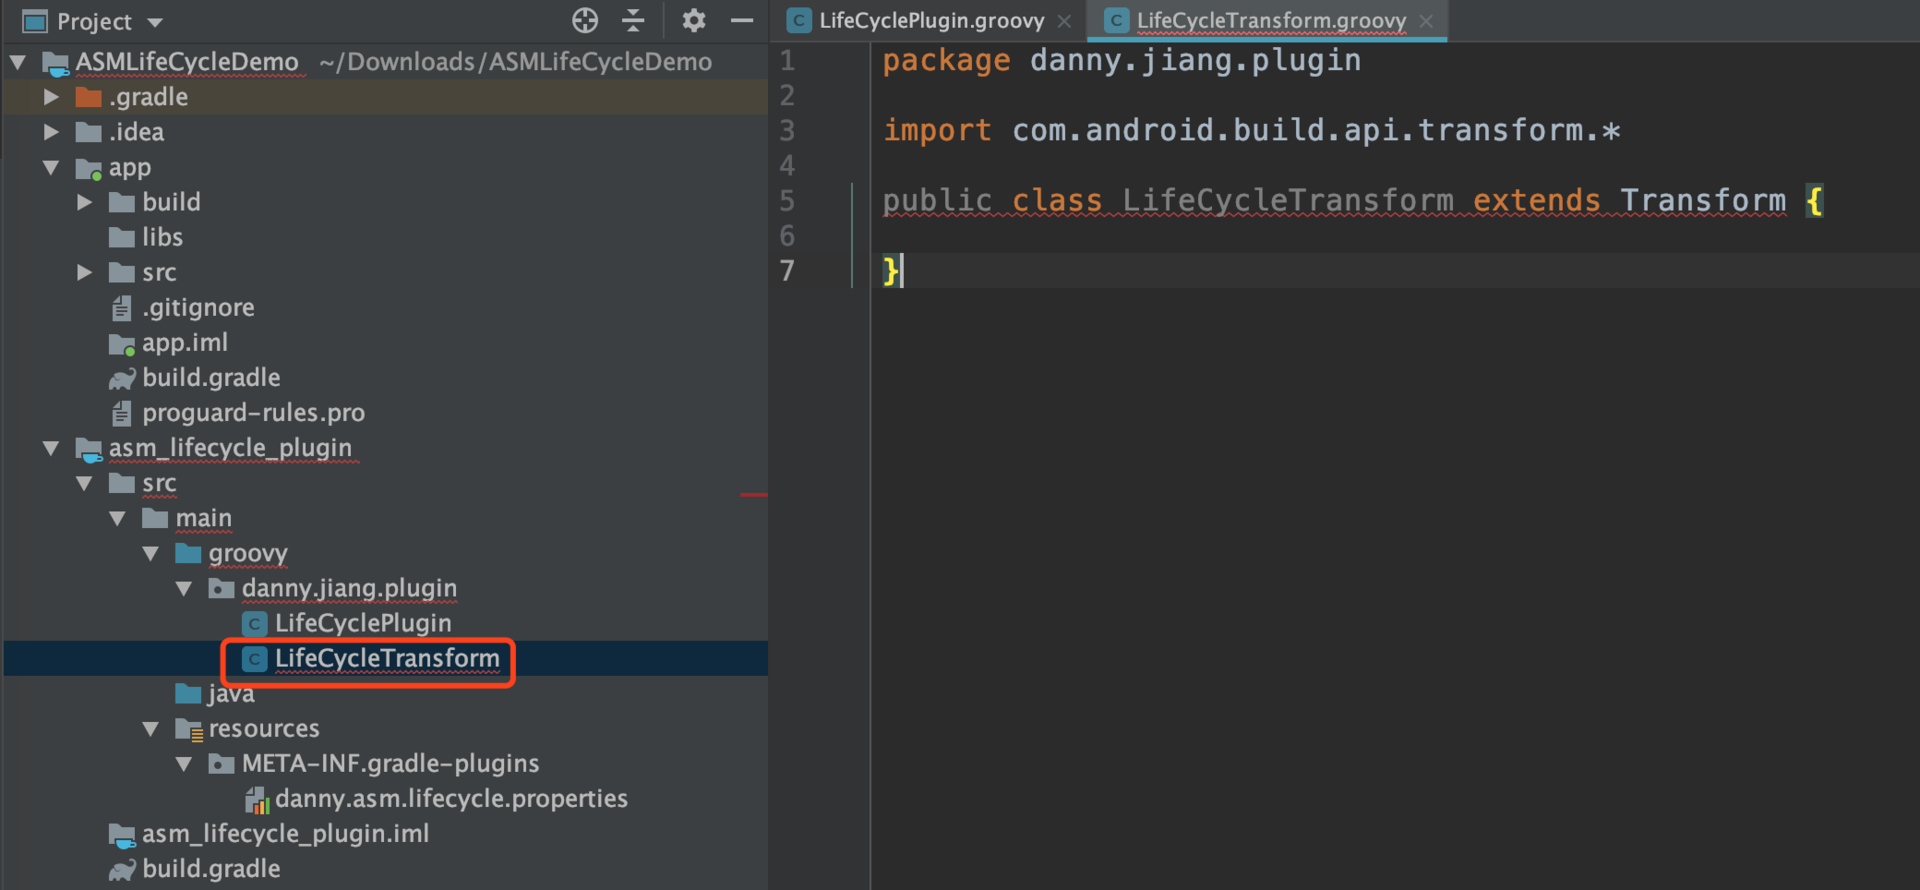This screenshot has width=1920, height=890.
Task: Select LifeCycleTransform in project tree
Action: (387, 658)
